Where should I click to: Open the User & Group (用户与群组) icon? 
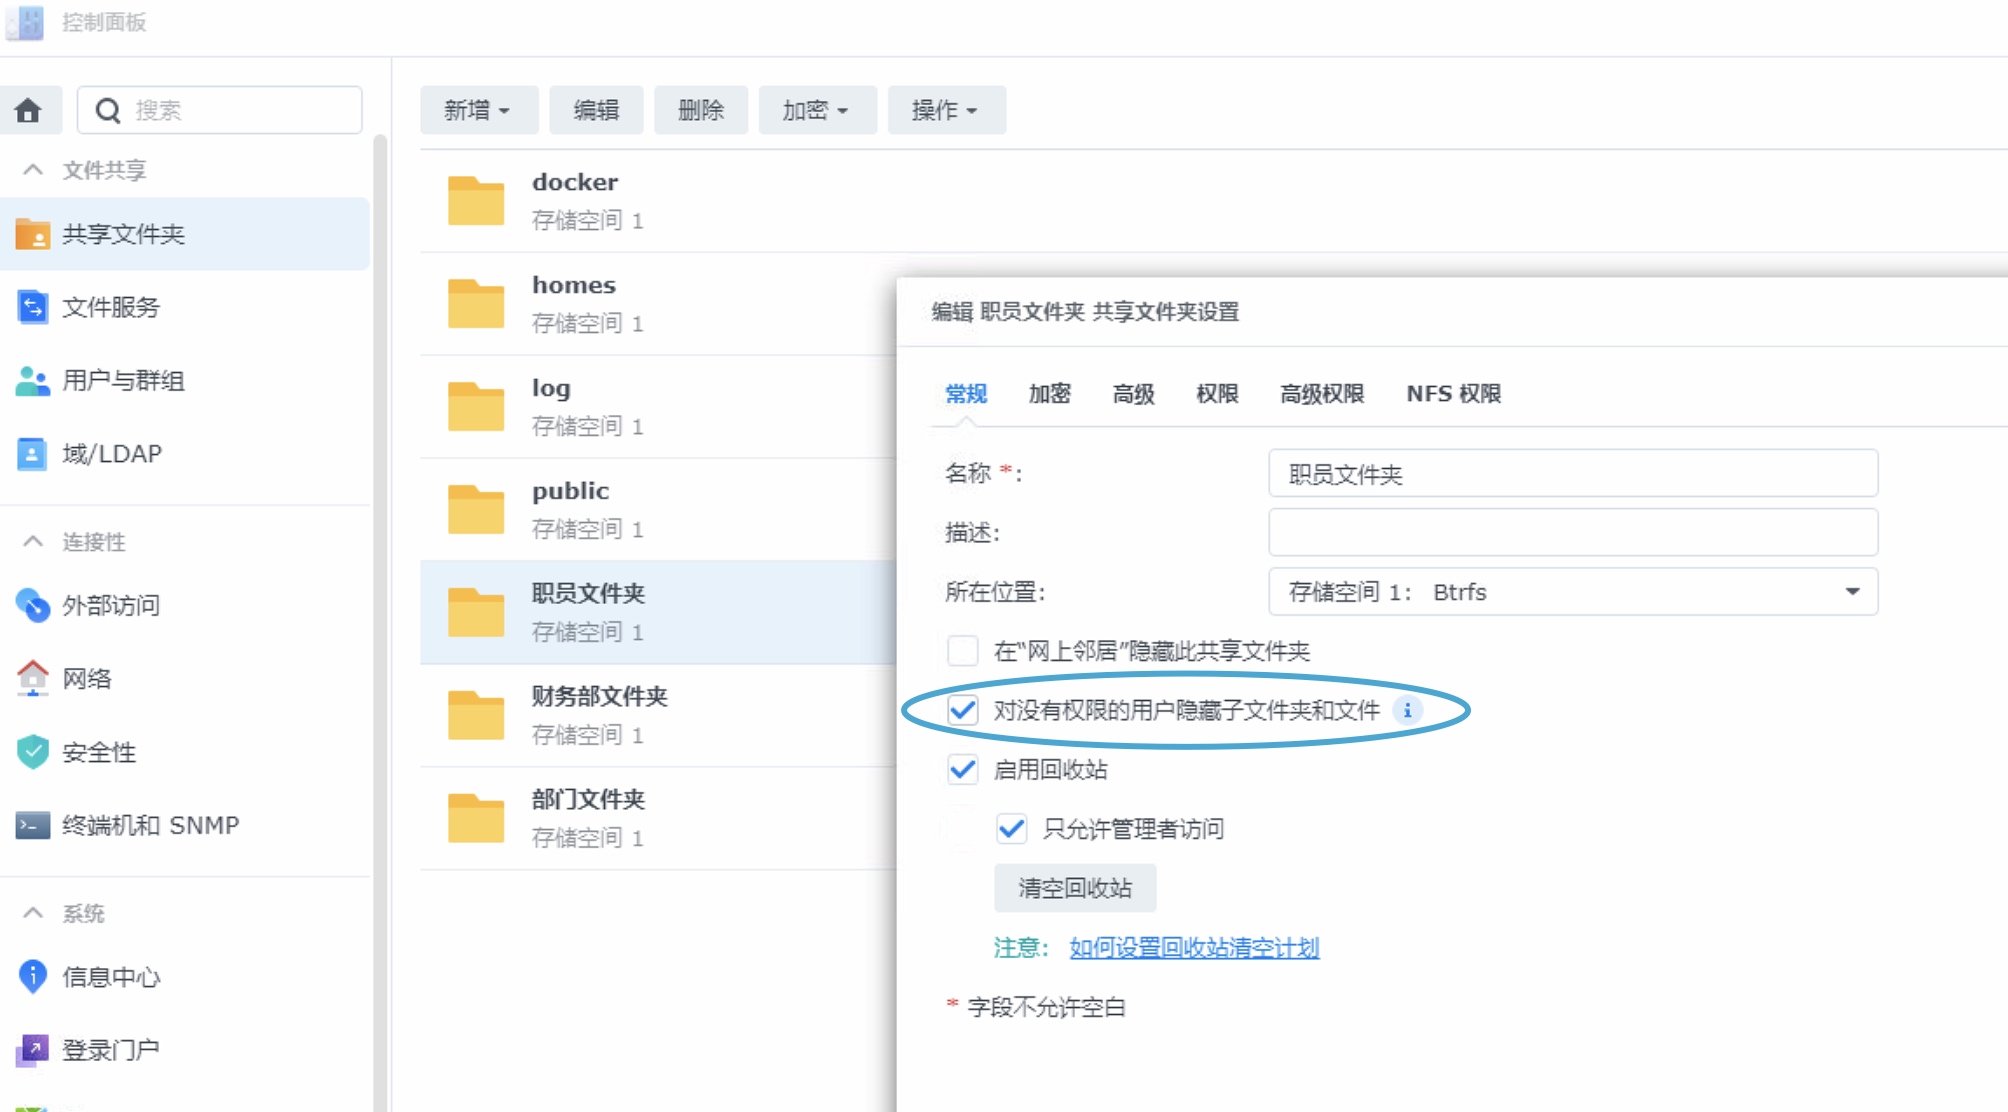click(33, 380)
